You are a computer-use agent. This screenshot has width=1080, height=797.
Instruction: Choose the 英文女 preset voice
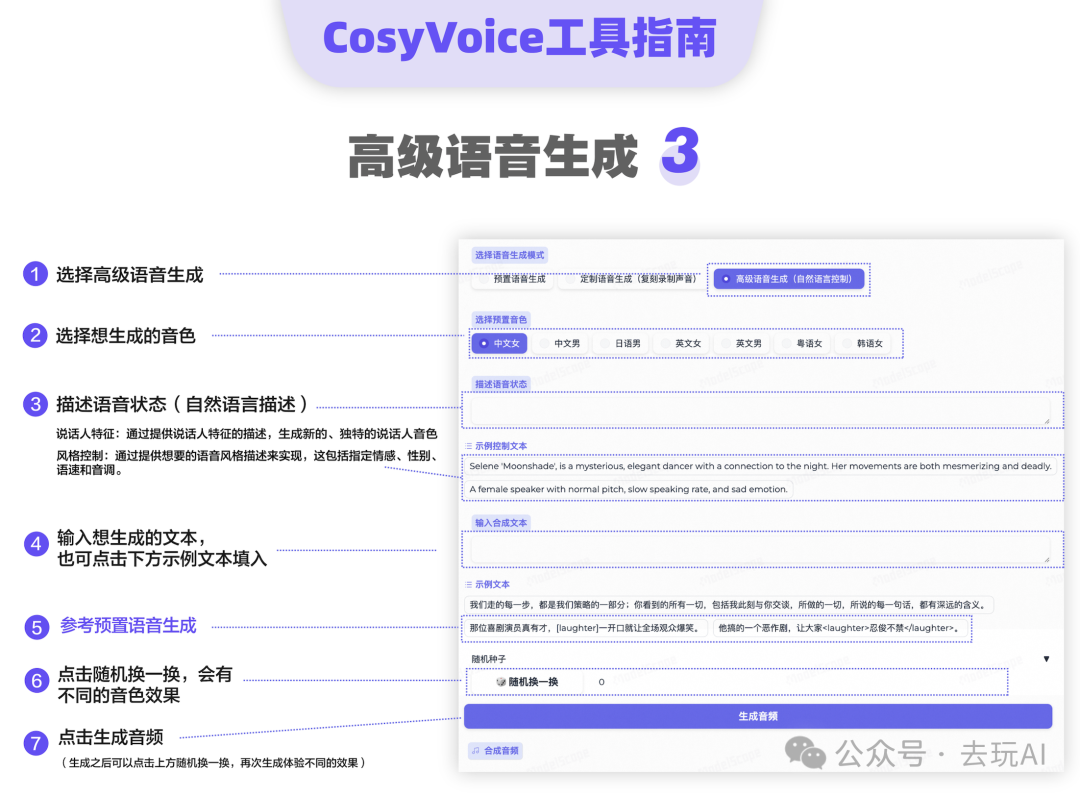(681, 343)
